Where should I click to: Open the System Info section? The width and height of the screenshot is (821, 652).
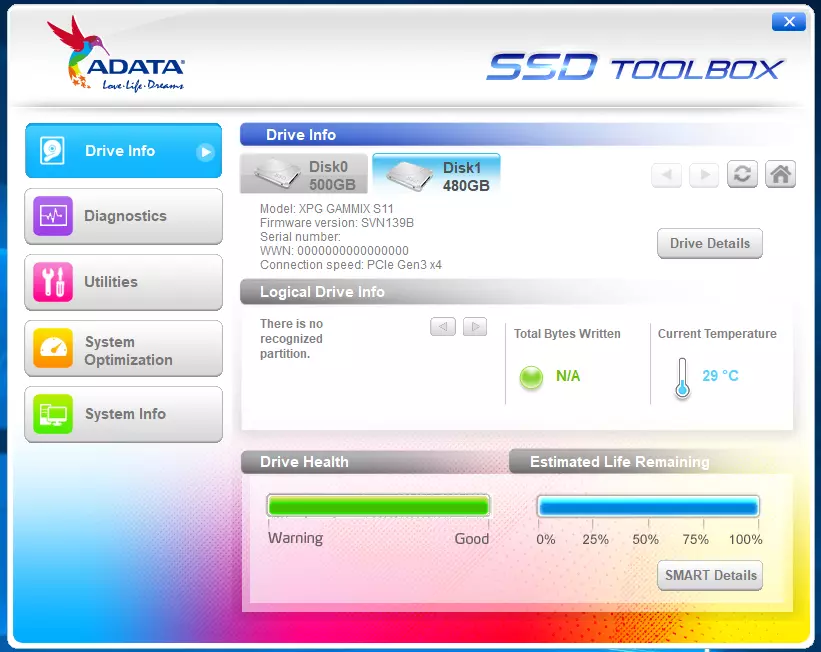123,414
